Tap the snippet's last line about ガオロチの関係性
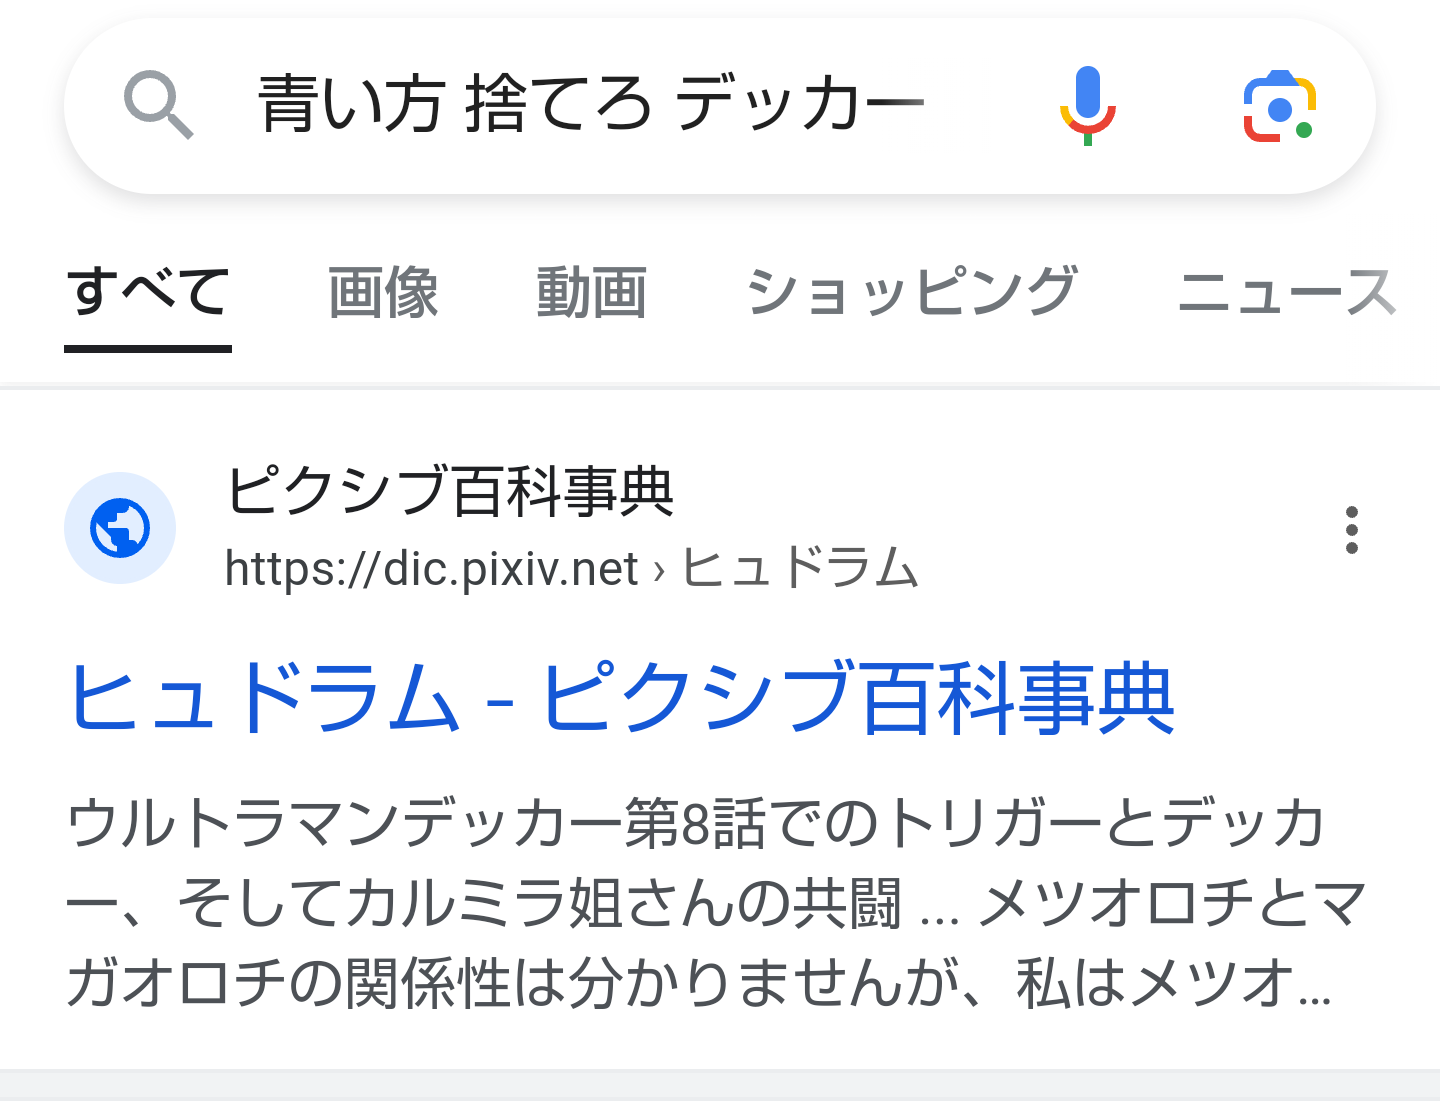Screen dimensions: 1440x1101 click(x=696, y=983)
